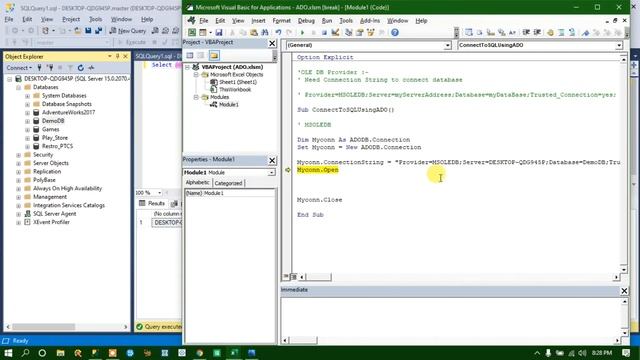
Task: Click List Properties/Methods icon in Edit toolbar
Action: [469, 32]
